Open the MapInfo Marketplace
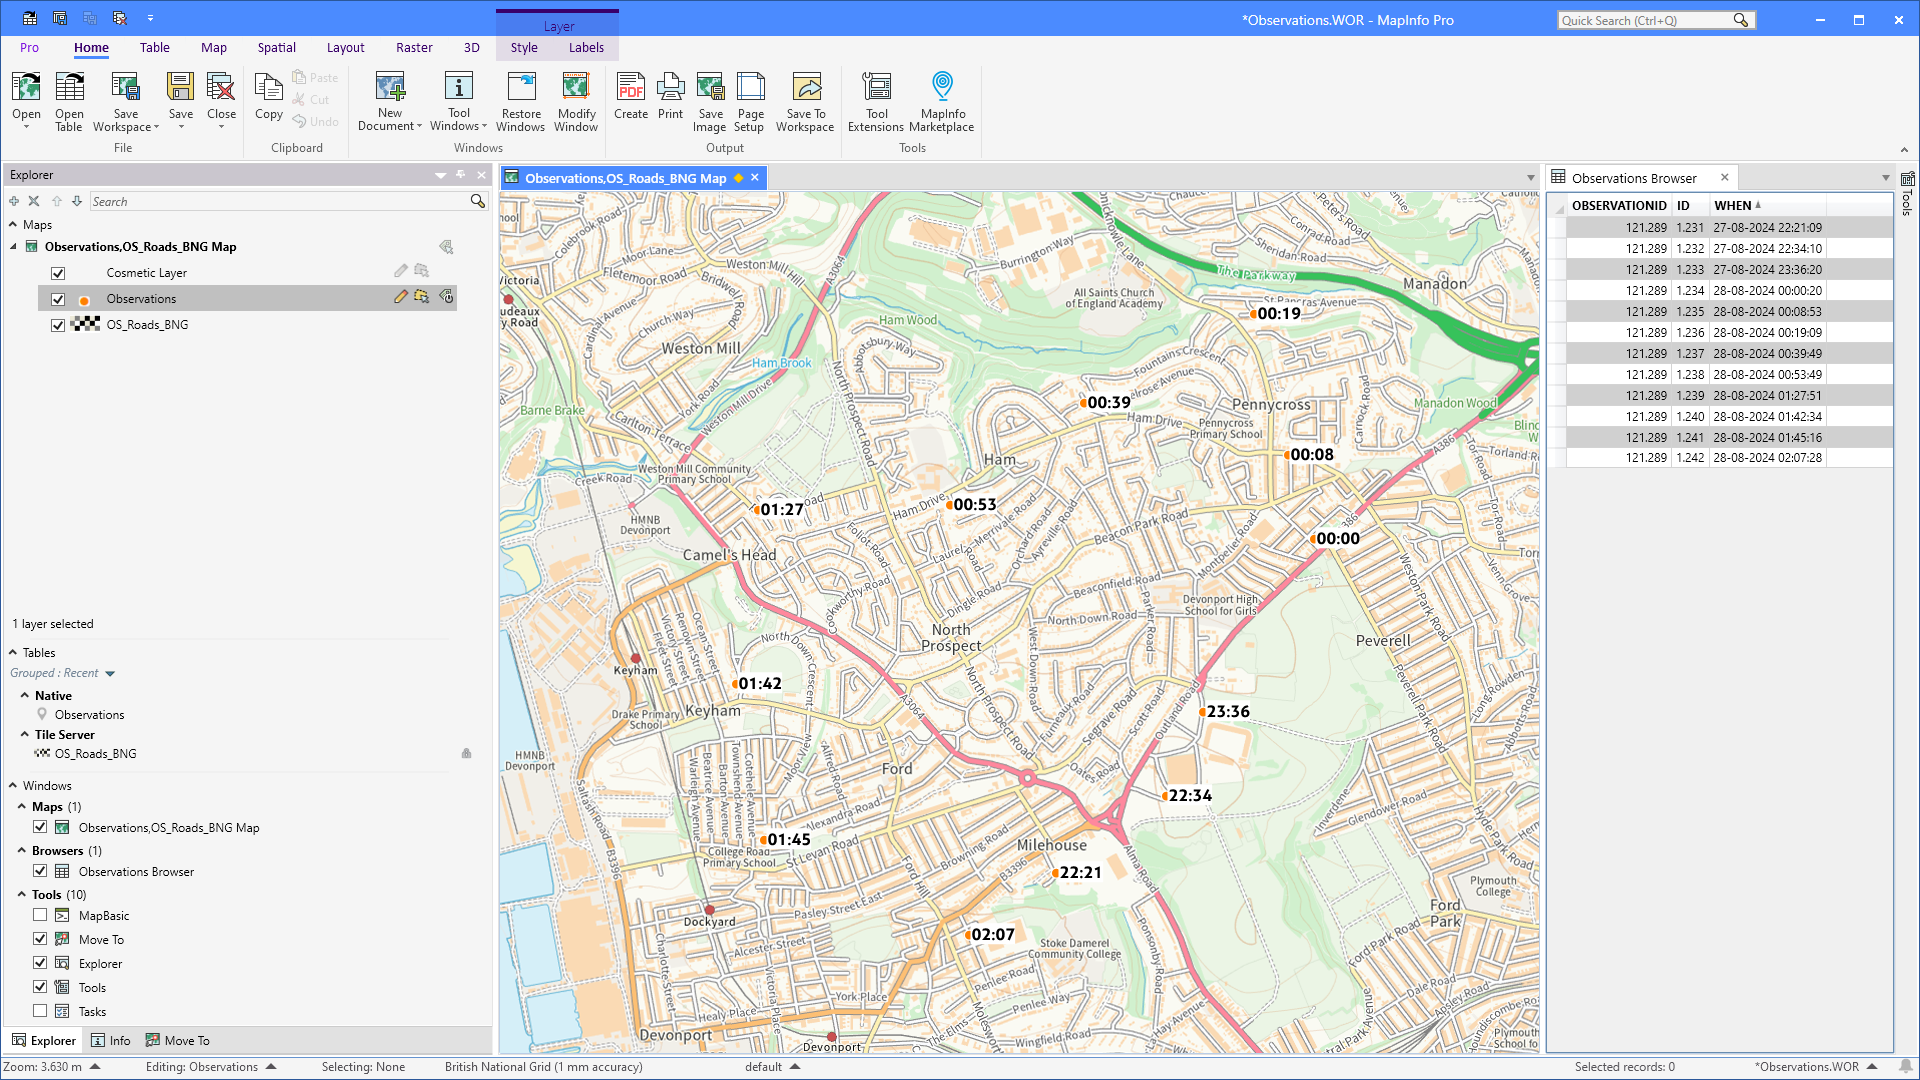 [x=942, y=101]
